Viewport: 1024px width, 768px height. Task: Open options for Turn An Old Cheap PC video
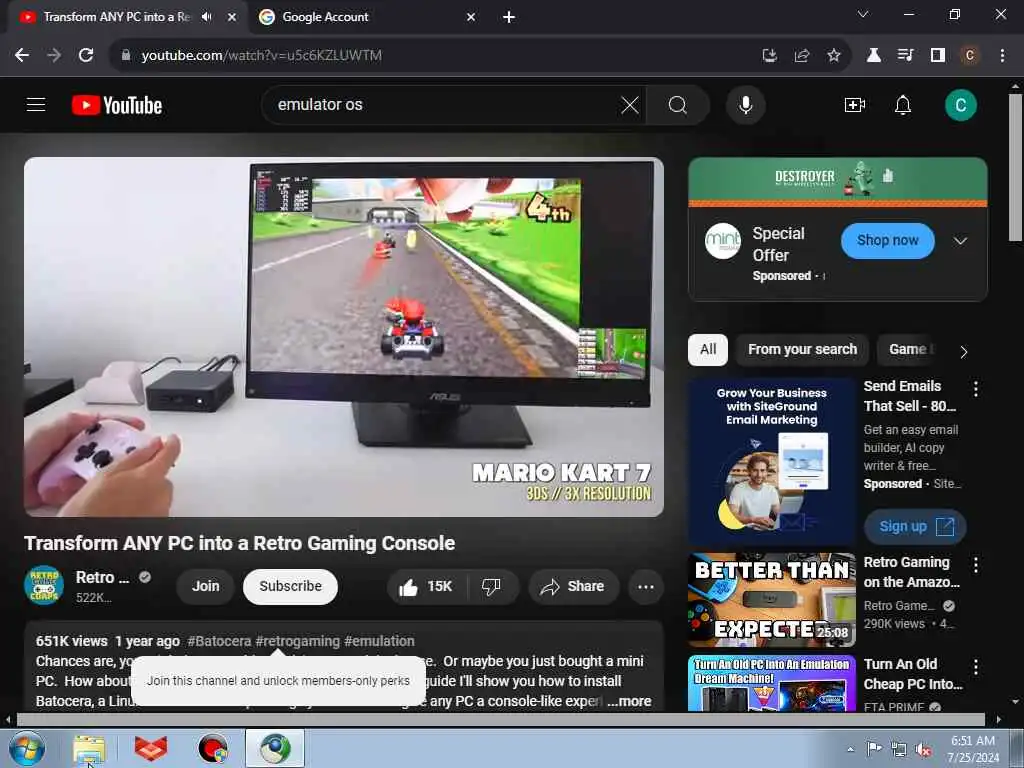coord(976,667)
